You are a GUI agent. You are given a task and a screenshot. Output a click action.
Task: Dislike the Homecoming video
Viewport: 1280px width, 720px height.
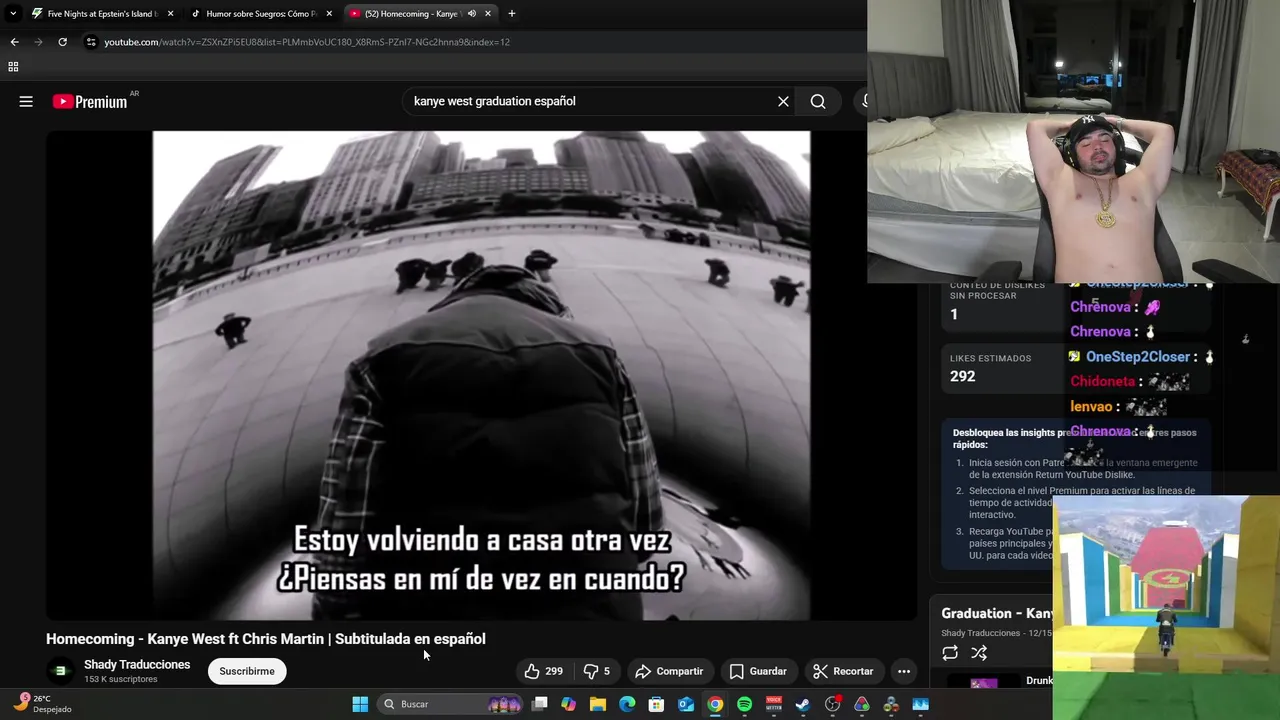(597, 671)
